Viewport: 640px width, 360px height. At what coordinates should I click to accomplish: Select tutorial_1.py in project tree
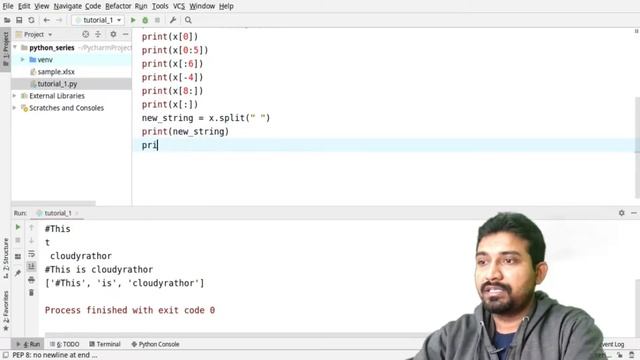[x=53, y=84]
